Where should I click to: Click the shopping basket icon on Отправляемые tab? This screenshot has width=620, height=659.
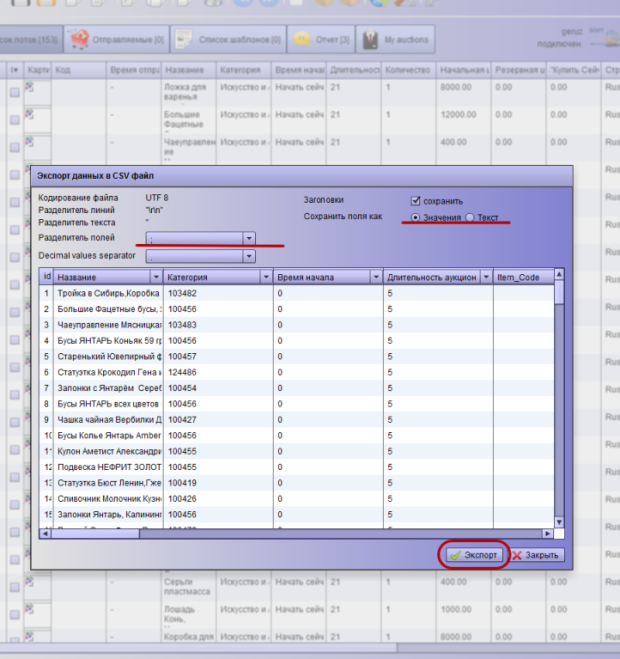pos(79,39)
